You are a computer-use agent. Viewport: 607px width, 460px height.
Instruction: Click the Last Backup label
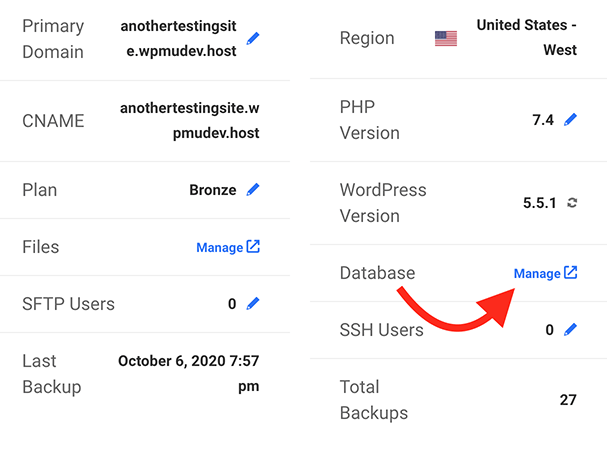coord(52,374)
